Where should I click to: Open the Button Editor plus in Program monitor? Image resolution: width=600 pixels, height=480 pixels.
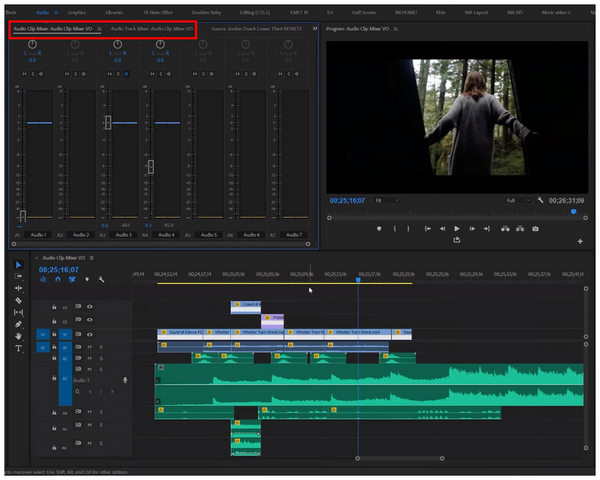(x=580, y=241)
